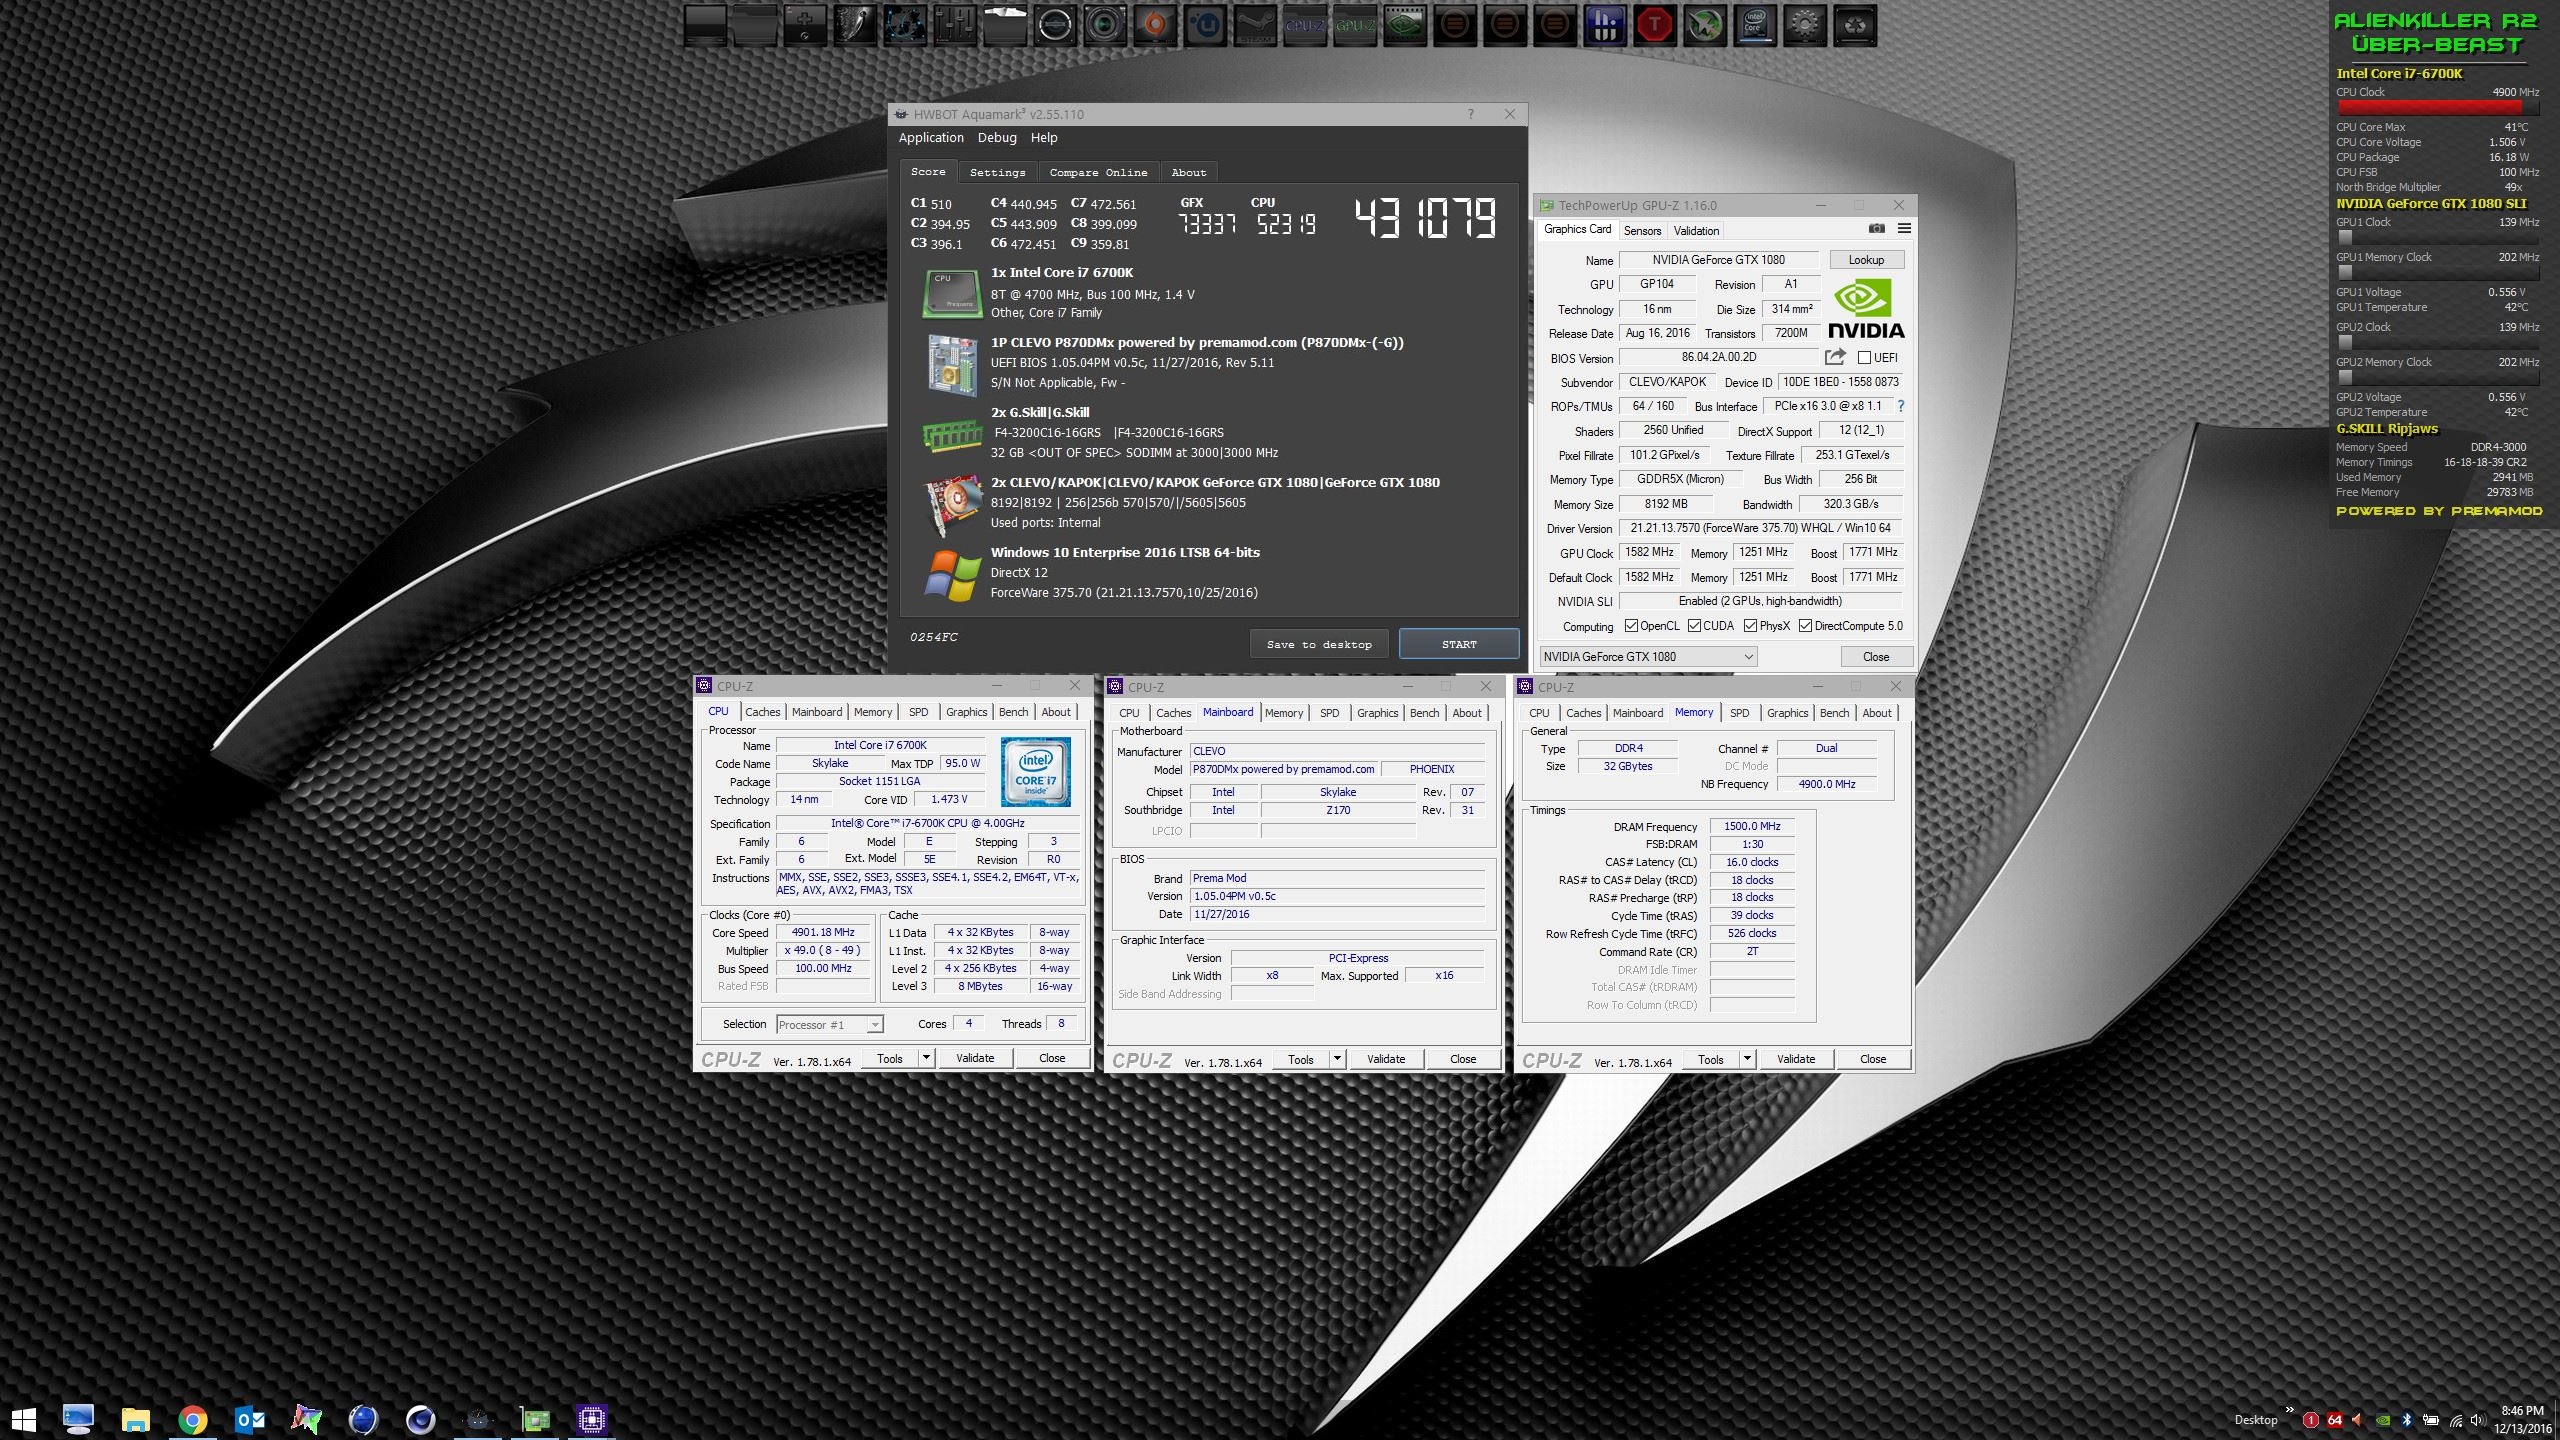Click the NVIDIA tray icon

click(x=2383, y=1420)
